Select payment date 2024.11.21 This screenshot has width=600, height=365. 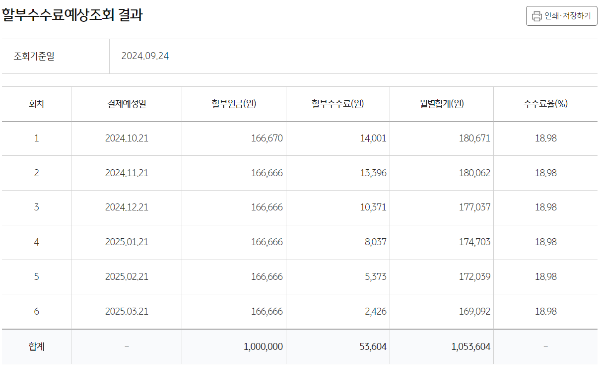[x=127, y=173]
